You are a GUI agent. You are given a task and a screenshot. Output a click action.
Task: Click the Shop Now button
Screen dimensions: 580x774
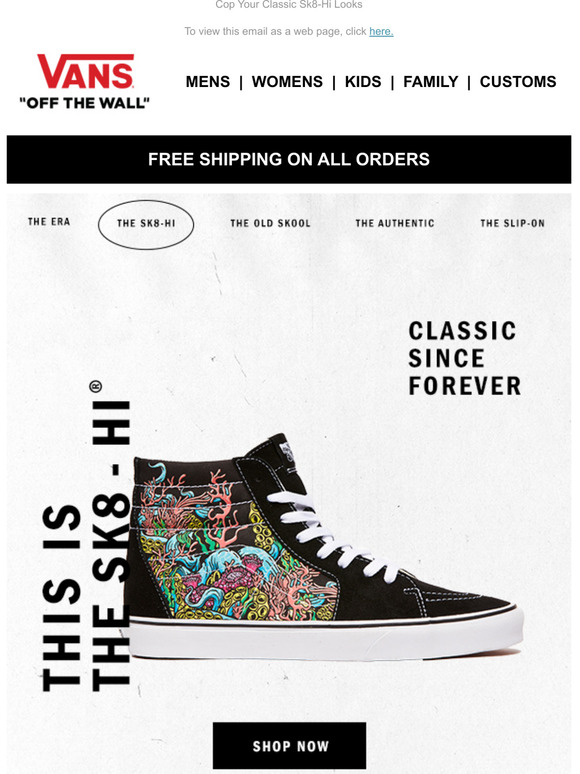point(289,746)
